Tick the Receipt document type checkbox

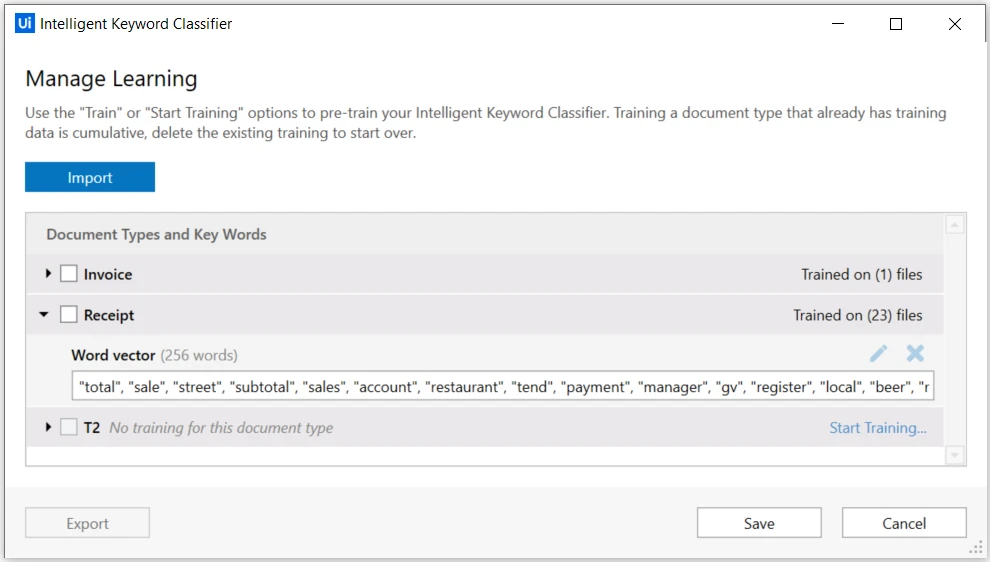click(69, 314)
